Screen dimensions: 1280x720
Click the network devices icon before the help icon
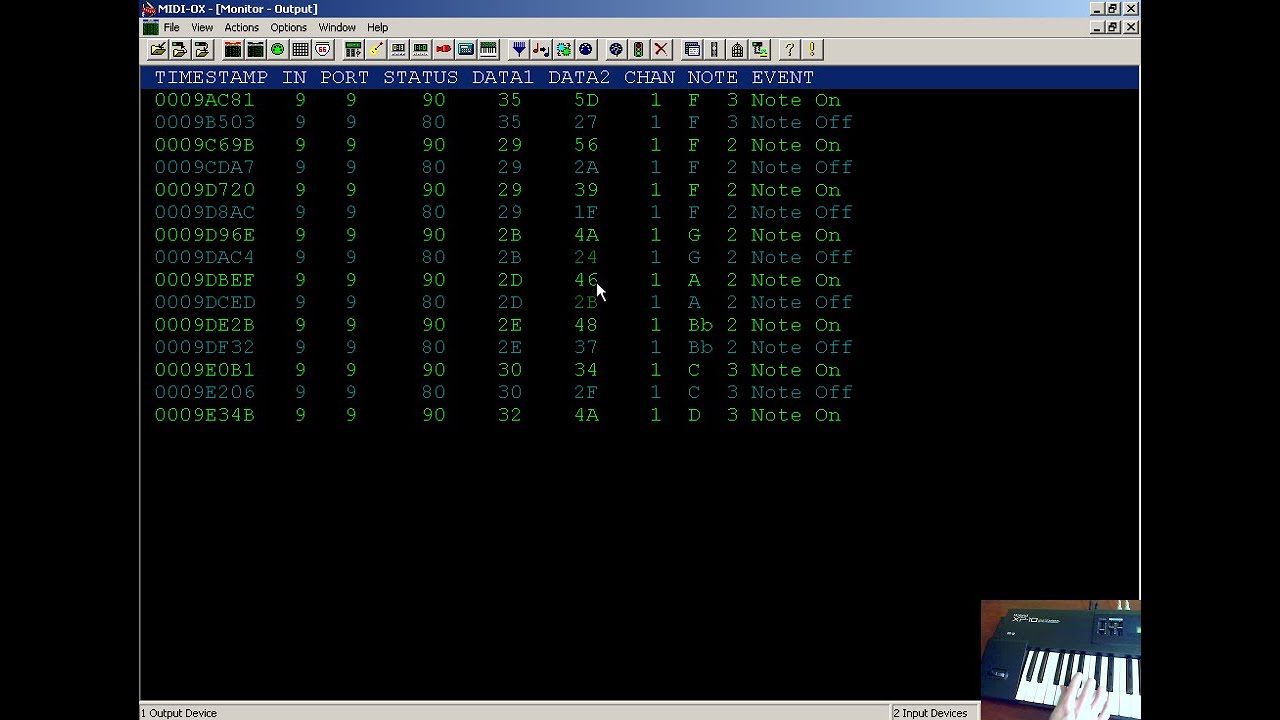(759, 49)
